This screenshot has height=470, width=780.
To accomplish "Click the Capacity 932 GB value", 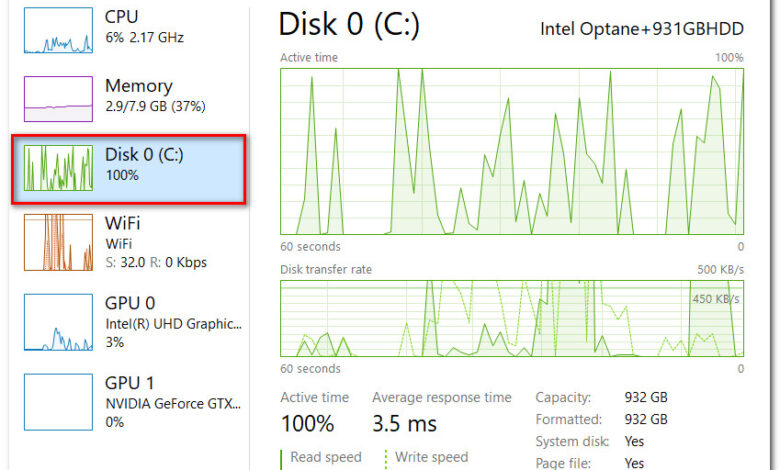I will coord(644,397).
